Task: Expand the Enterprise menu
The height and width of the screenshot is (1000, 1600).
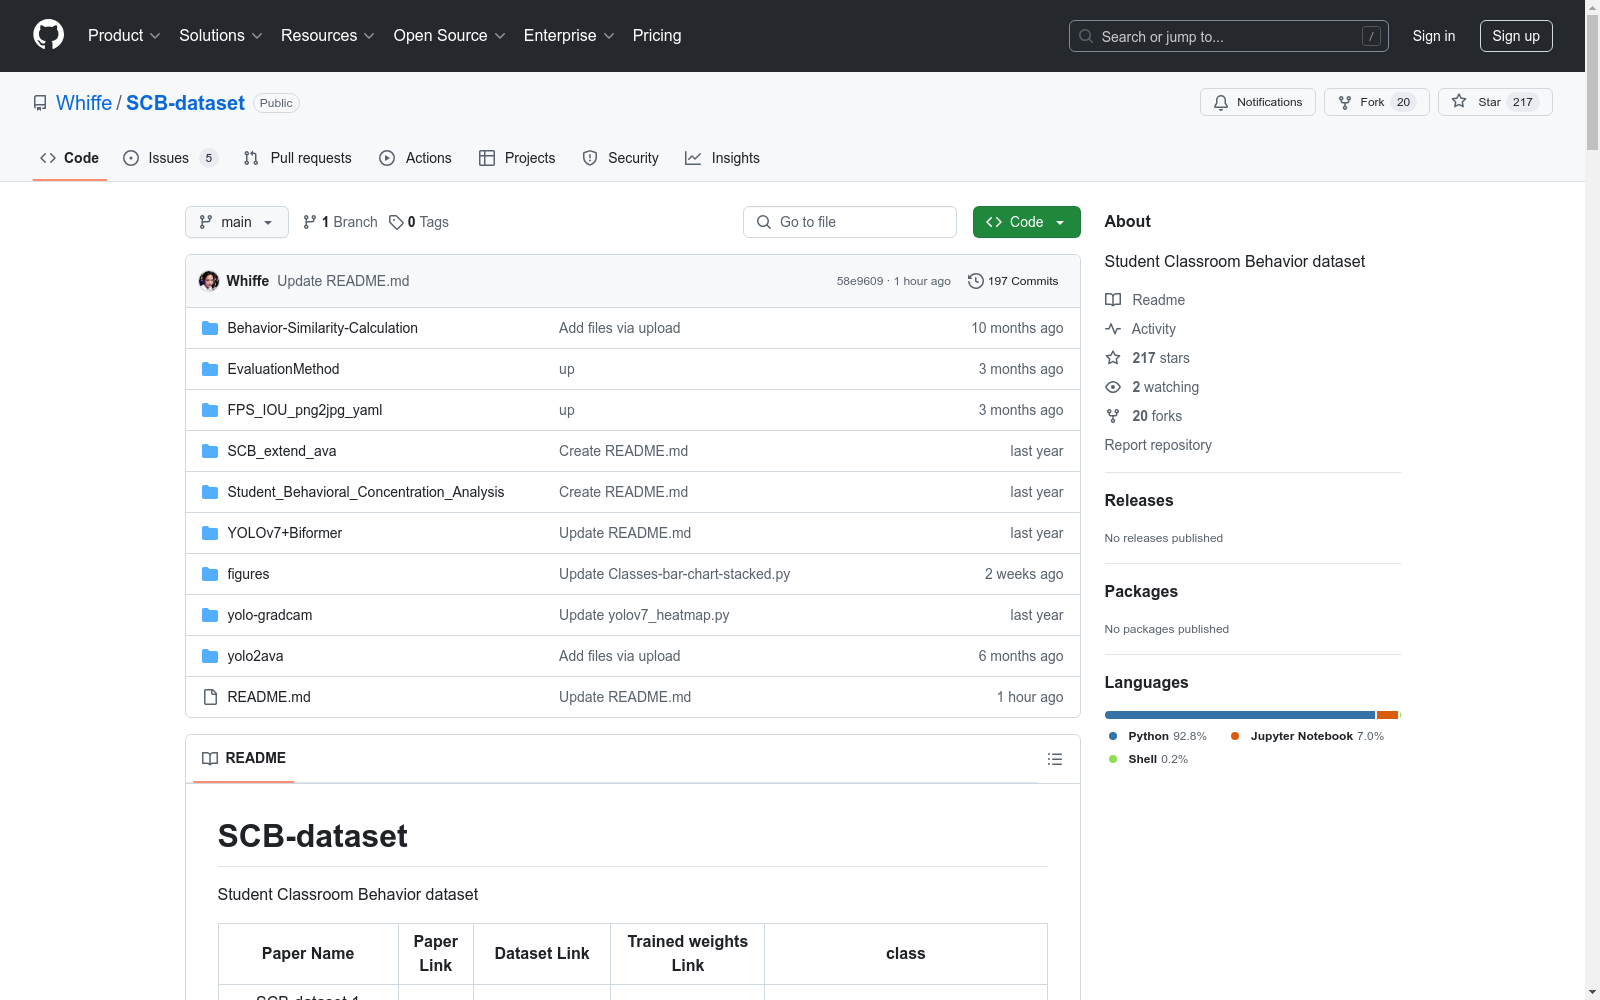Action: 569,35
